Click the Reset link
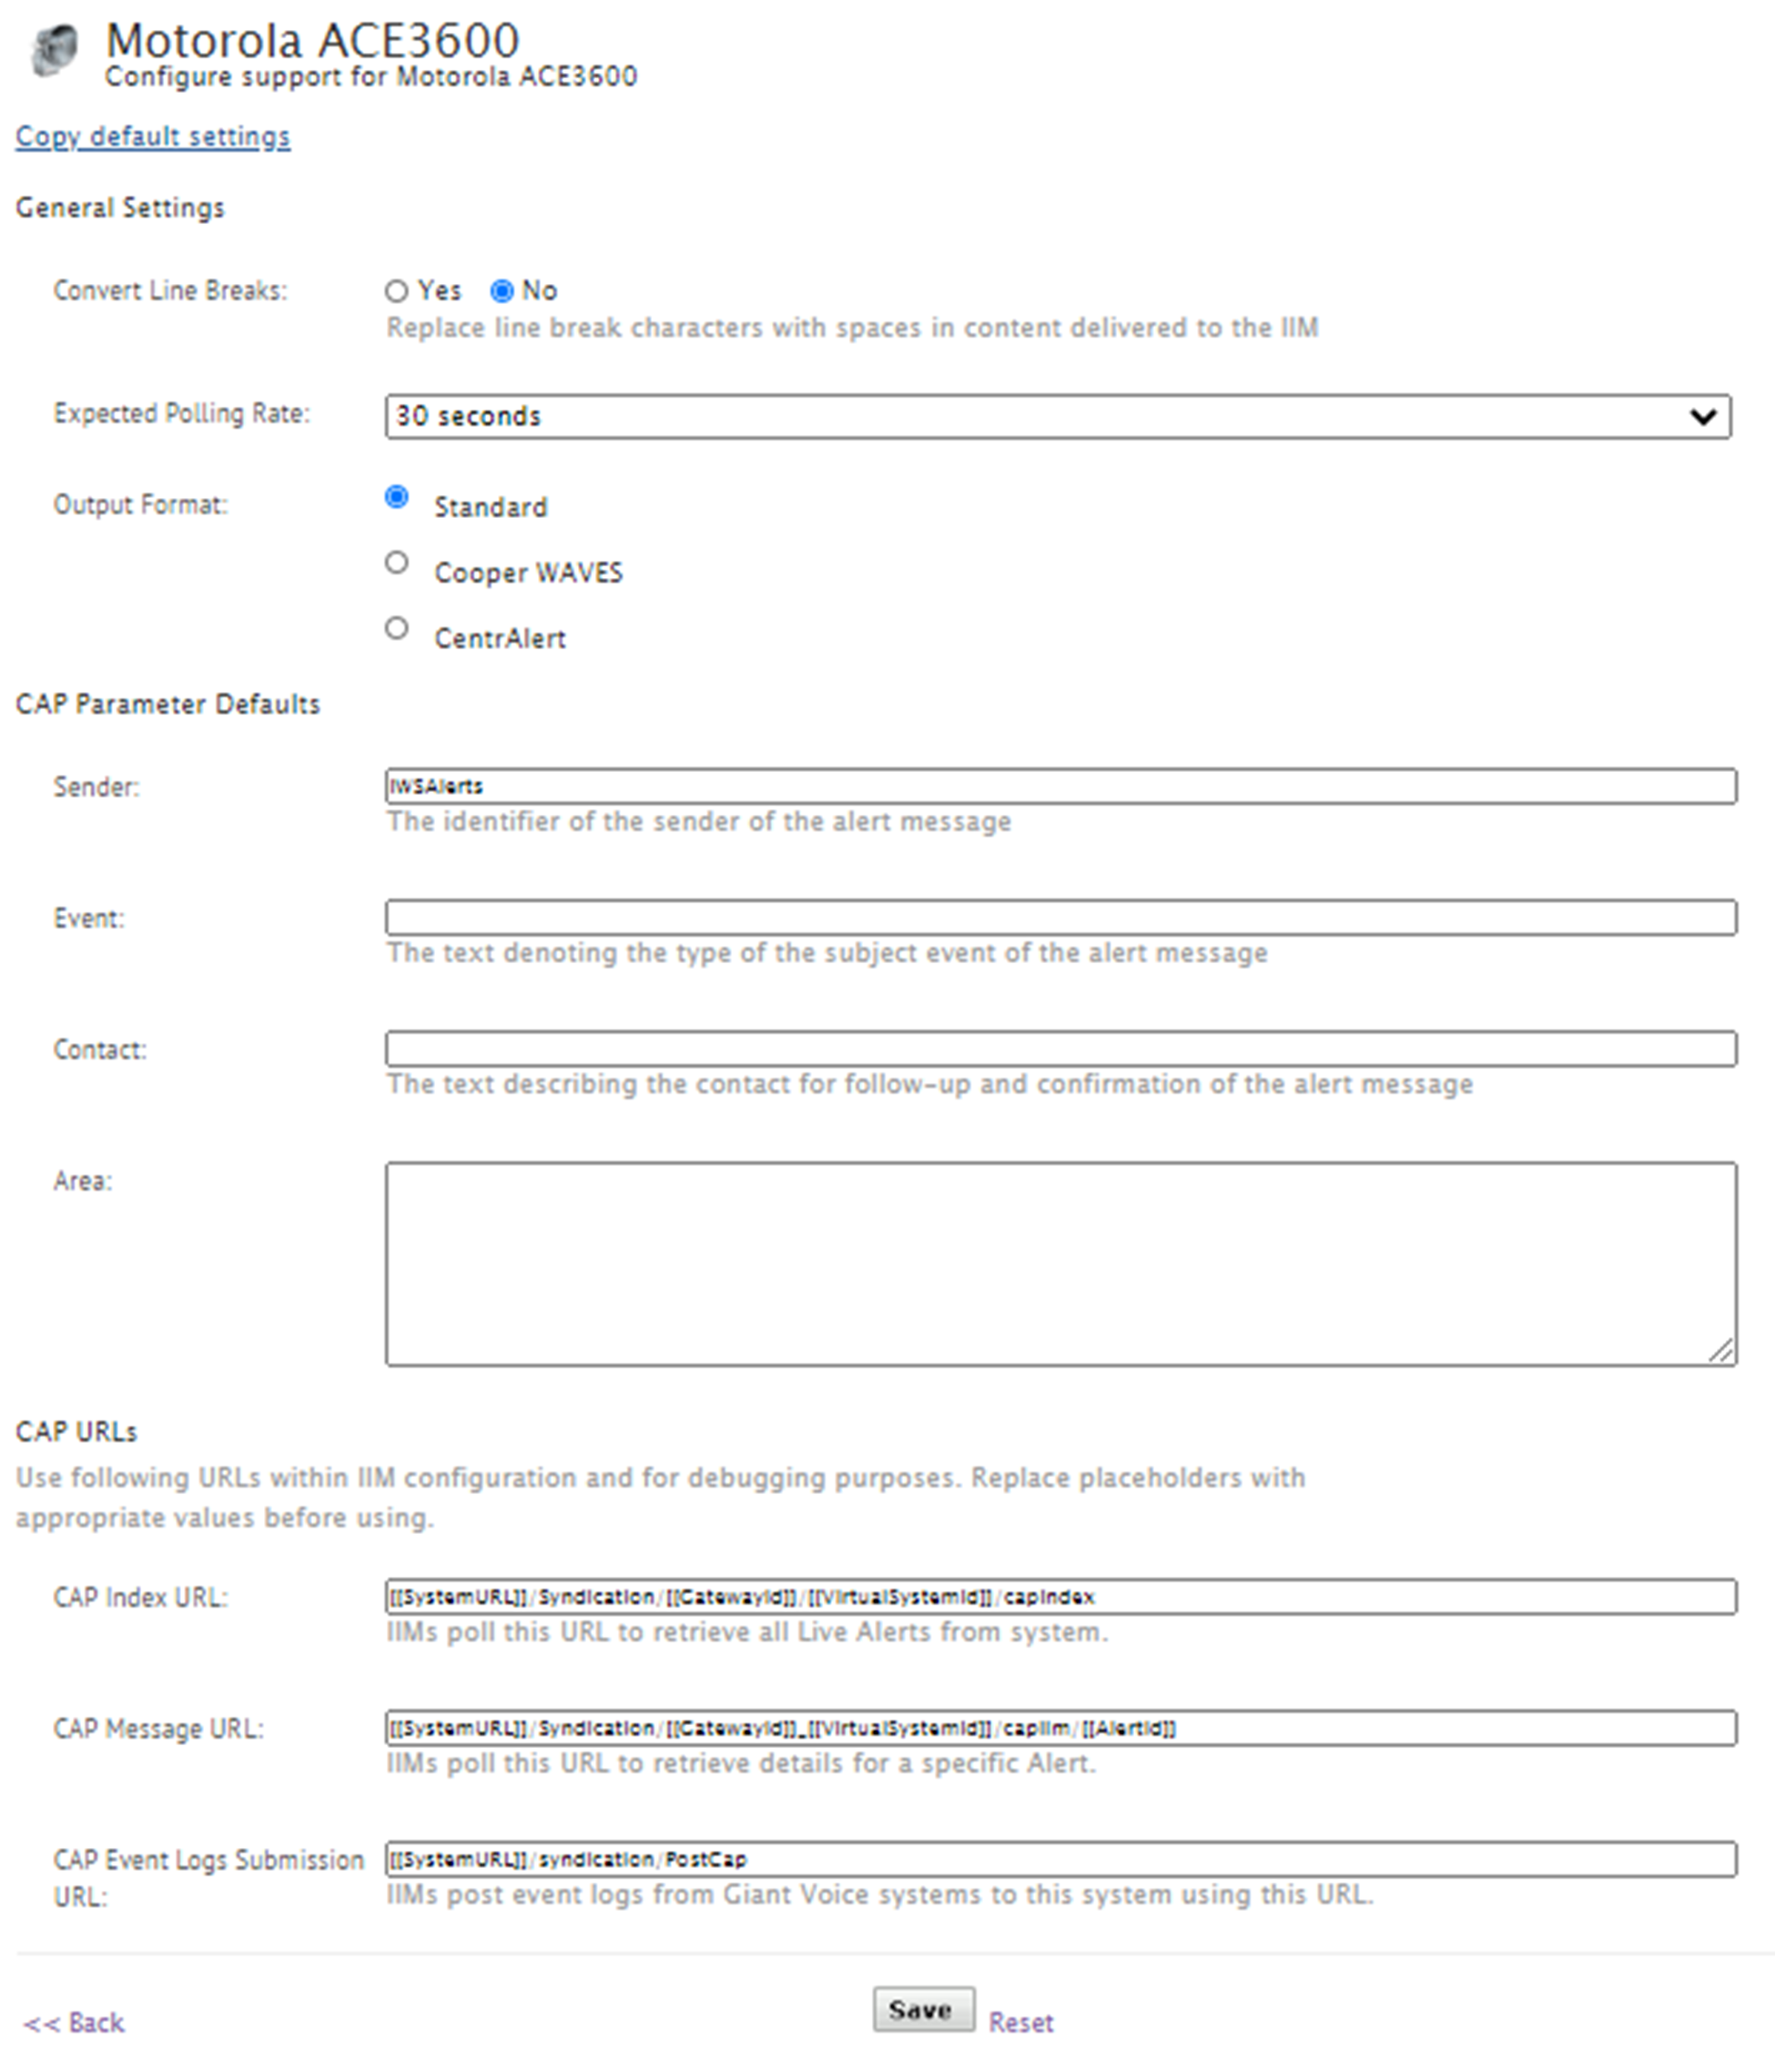The image size is (1775, 2072). pos(1021,2022)
